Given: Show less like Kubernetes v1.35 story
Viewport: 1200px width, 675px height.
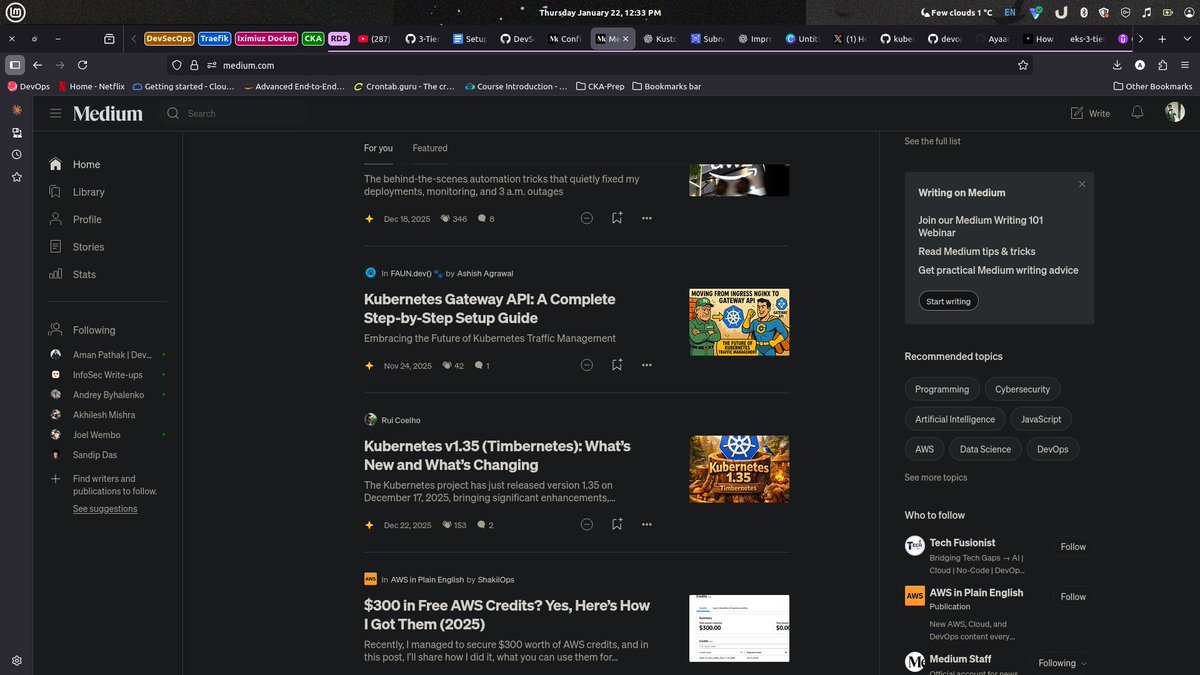Looking at the screenshot, I should pyautogui.click(x=587, y=524).
